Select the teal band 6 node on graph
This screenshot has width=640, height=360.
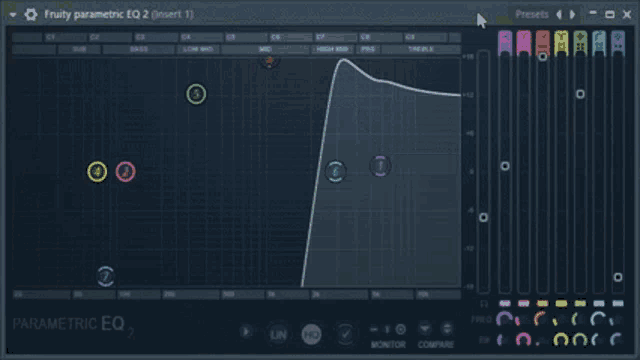tap(336, 171)
